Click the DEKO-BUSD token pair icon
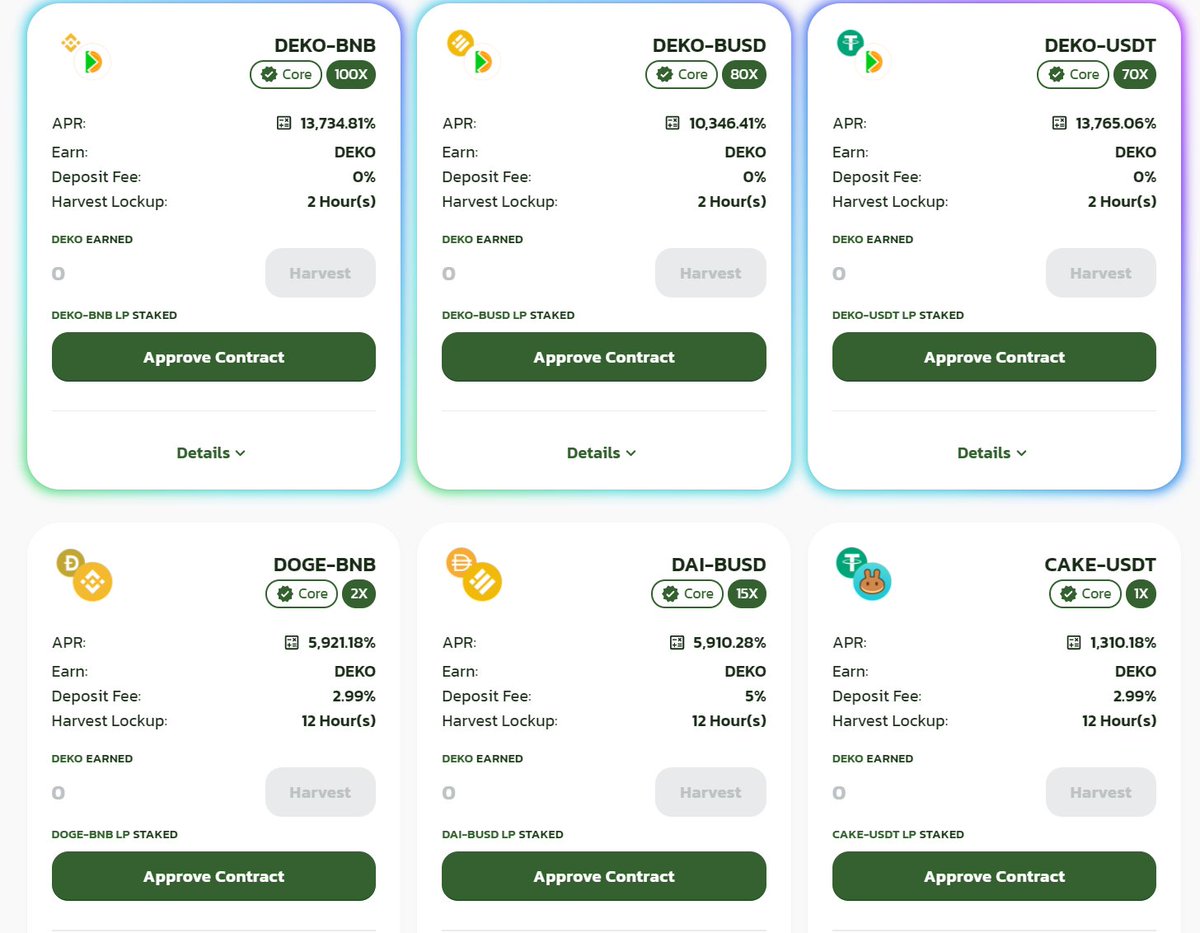 point(471,54)
